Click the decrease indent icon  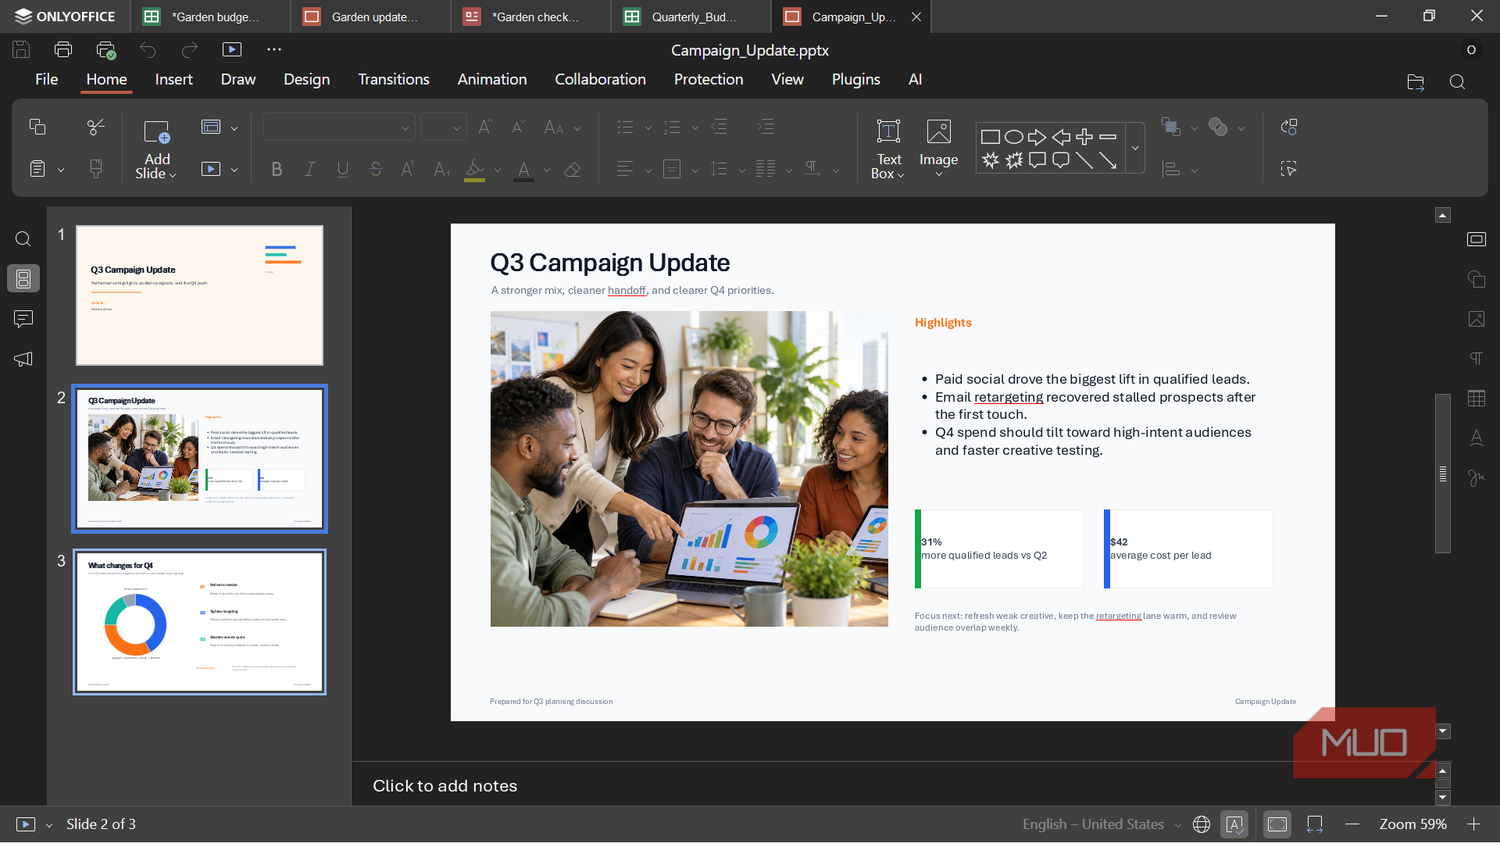click(x=719, y=127)
